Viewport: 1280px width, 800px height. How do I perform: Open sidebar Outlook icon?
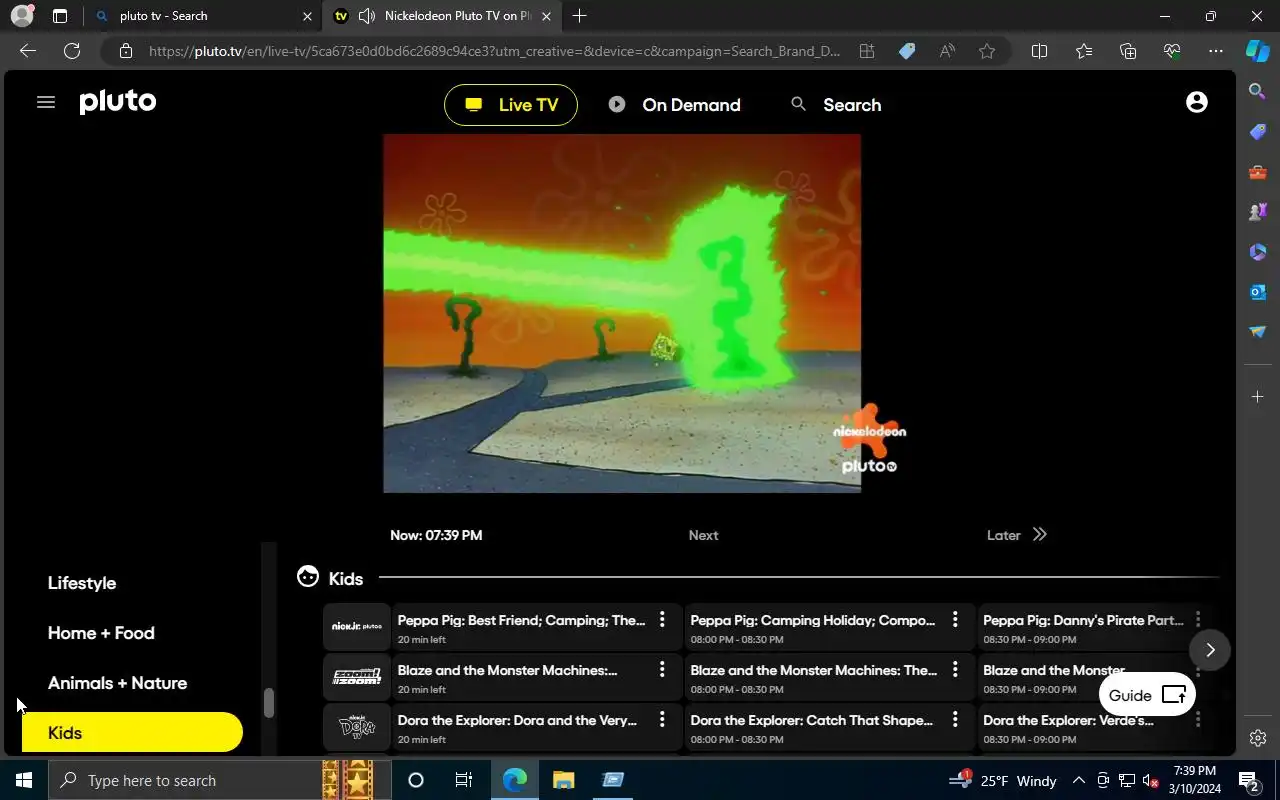1258,292
